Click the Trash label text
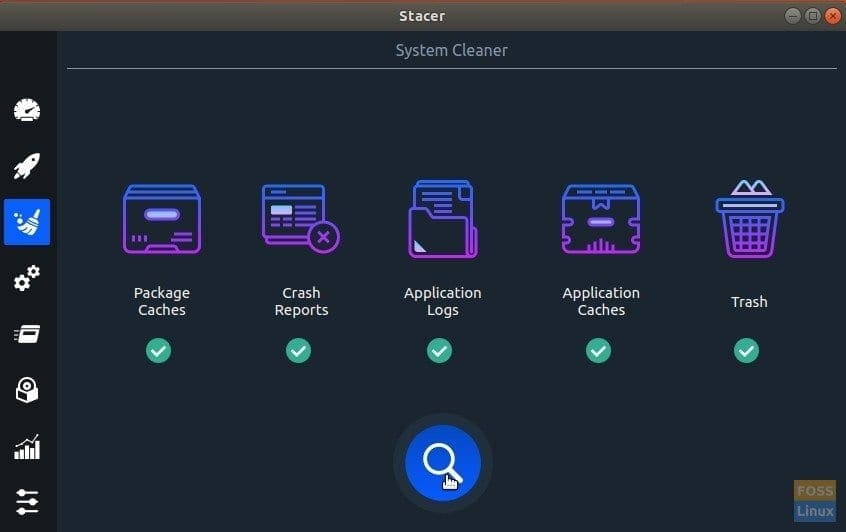 coord(749,302)
